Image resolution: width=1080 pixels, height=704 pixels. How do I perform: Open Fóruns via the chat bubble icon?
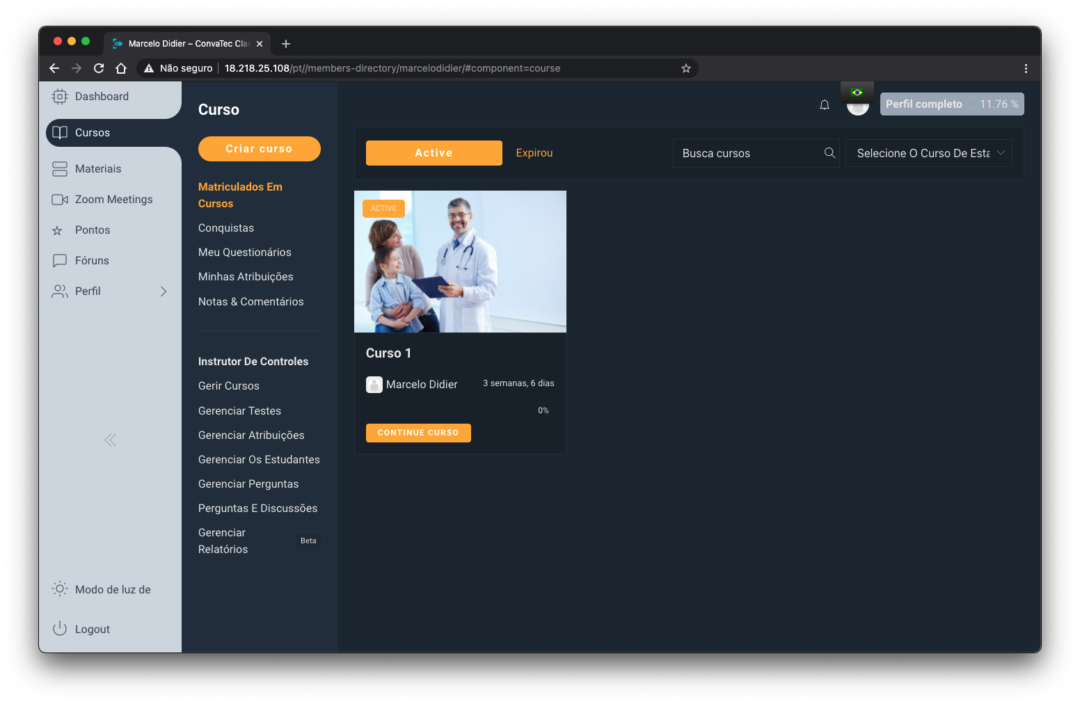click(x=59, y=260)
